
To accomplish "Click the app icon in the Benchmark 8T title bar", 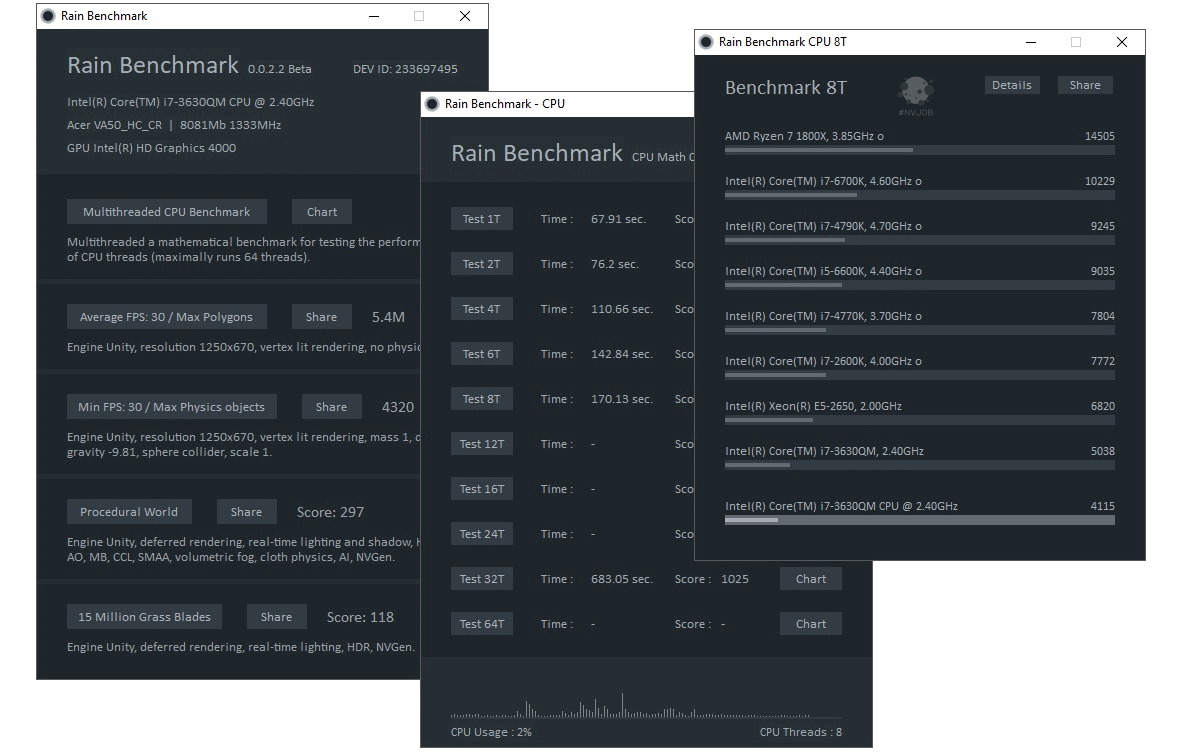I will point(707,41).
